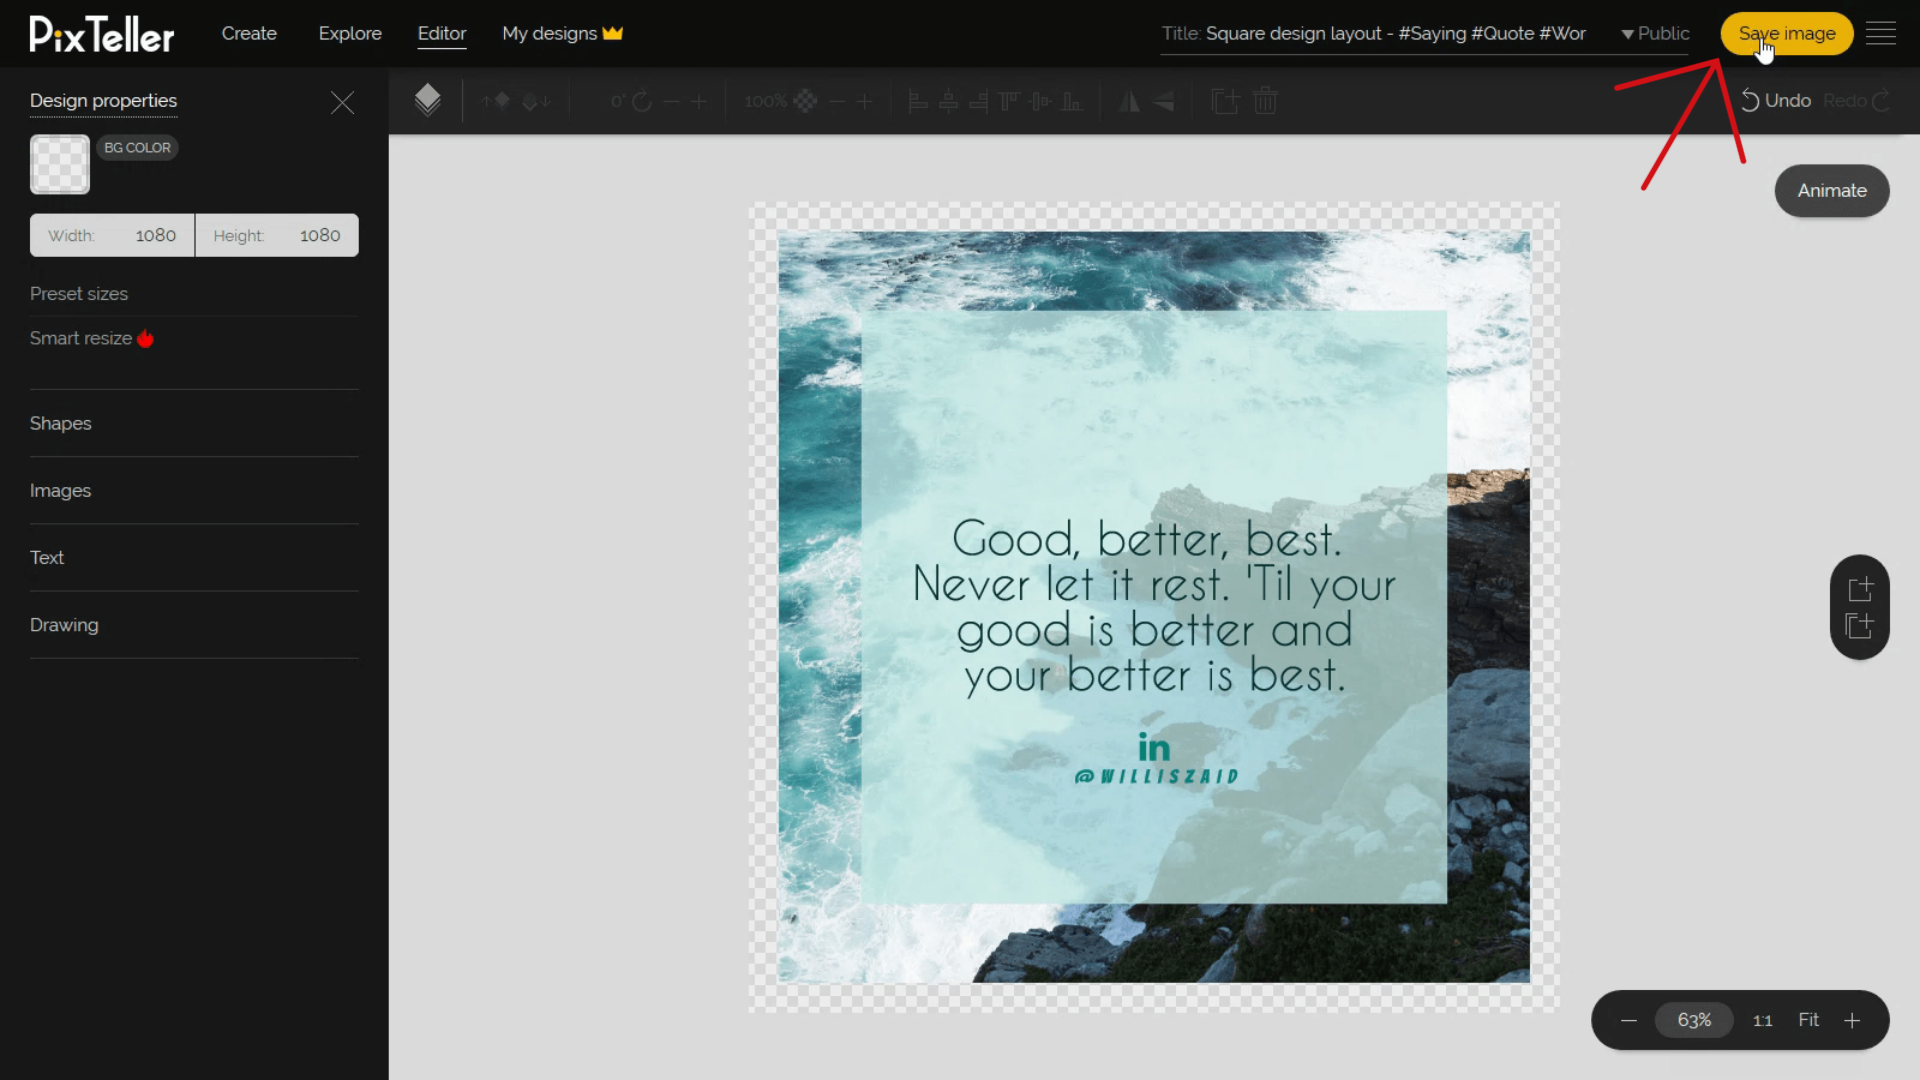Click the upload/add image icon
The height and width of the screenshot is (1080, 1920).
(x=1859, y=588)
